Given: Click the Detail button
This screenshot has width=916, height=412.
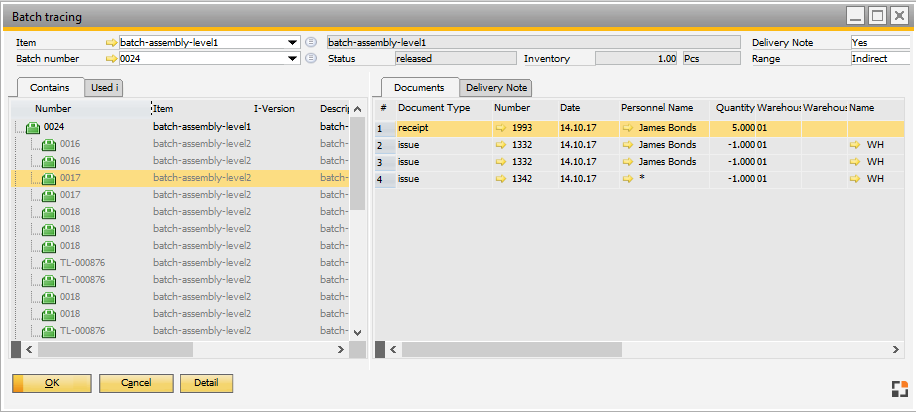Looking at the screenshot, I should click(x=206, y=383).
